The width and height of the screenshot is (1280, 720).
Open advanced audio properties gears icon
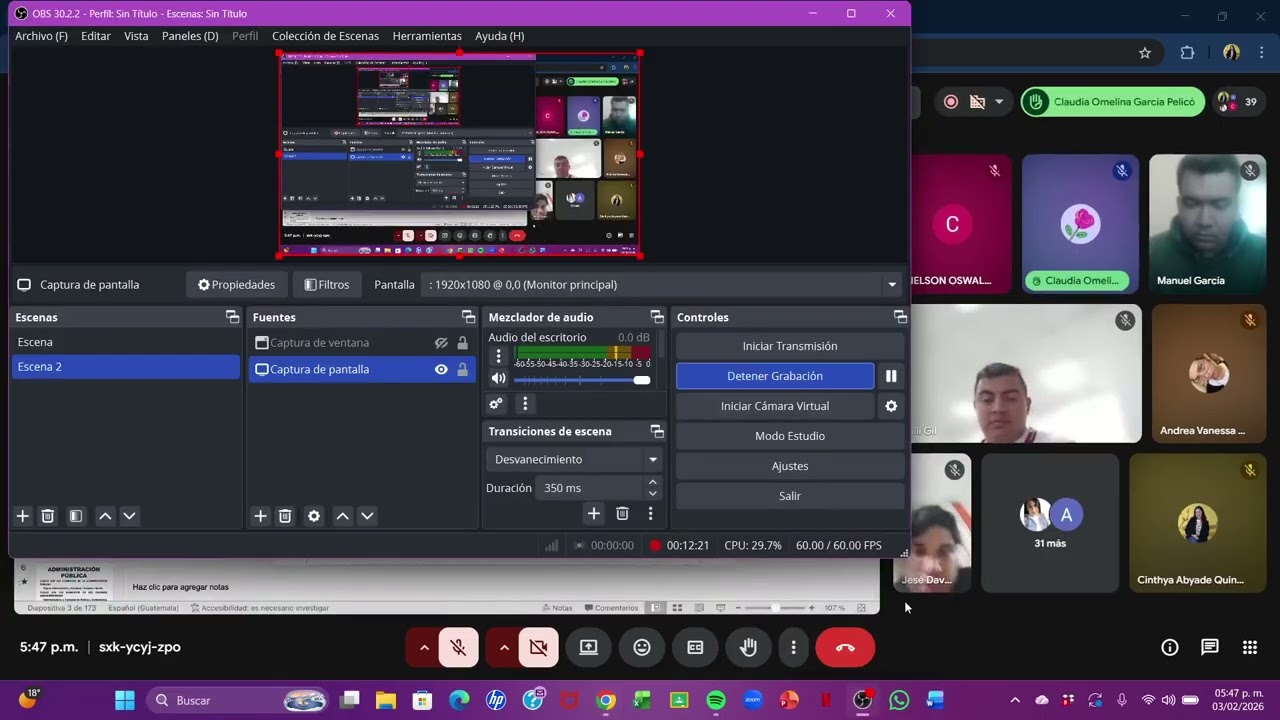coord(496,404)
